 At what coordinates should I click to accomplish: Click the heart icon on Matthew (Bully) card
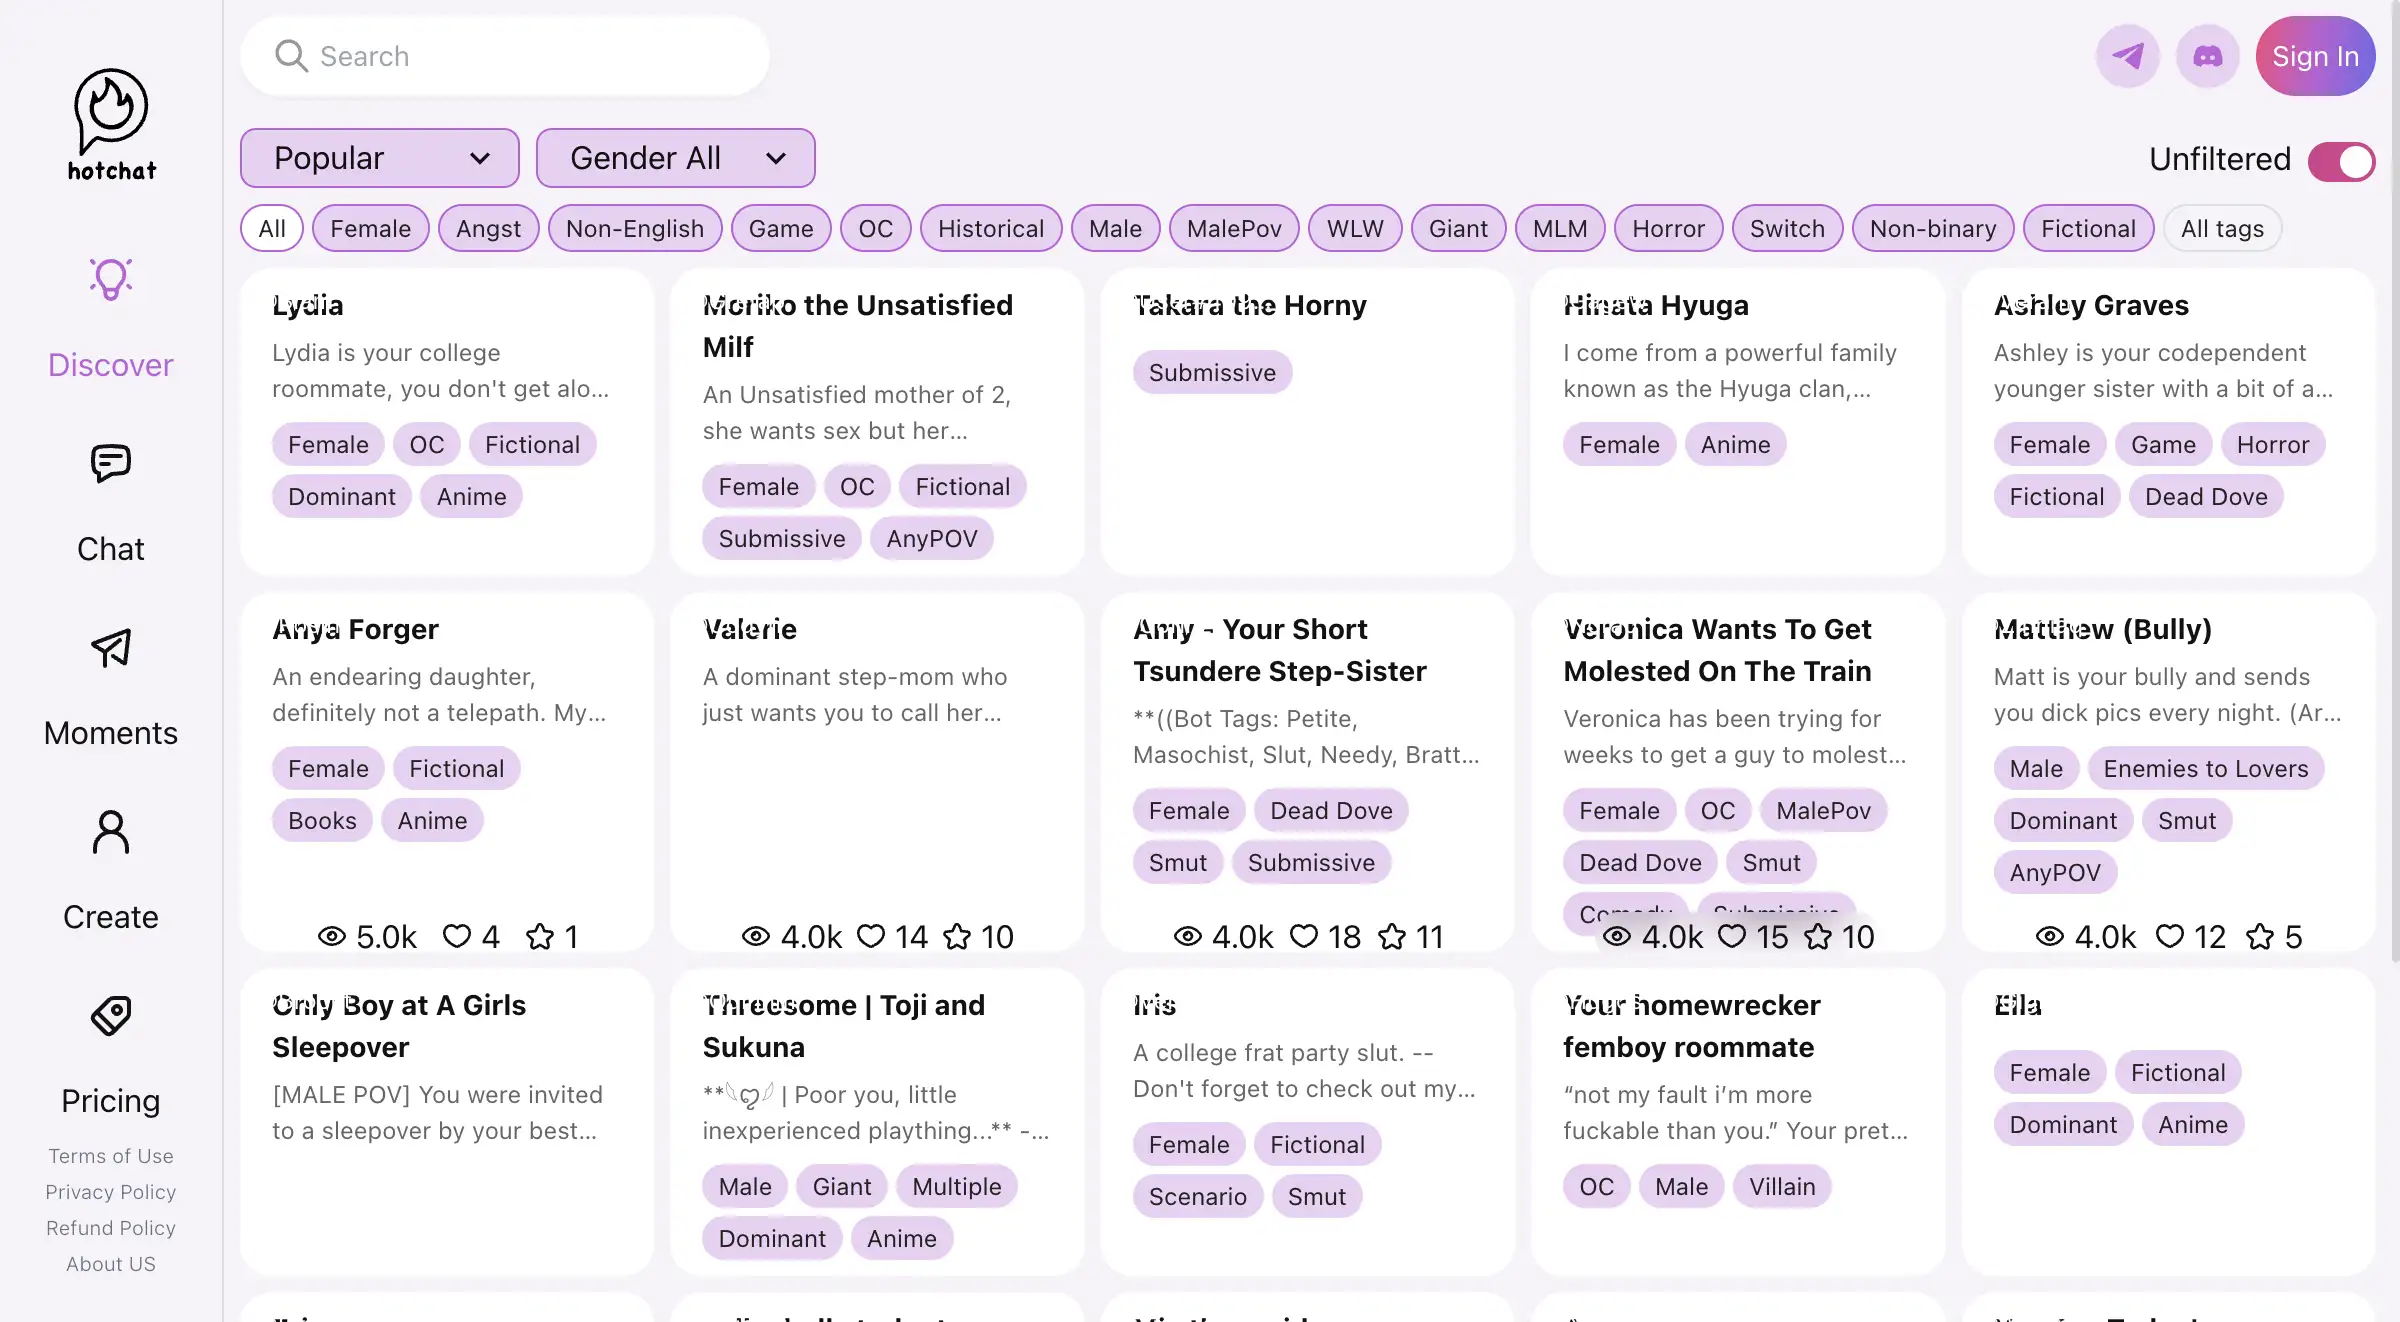pos(2170,936)
